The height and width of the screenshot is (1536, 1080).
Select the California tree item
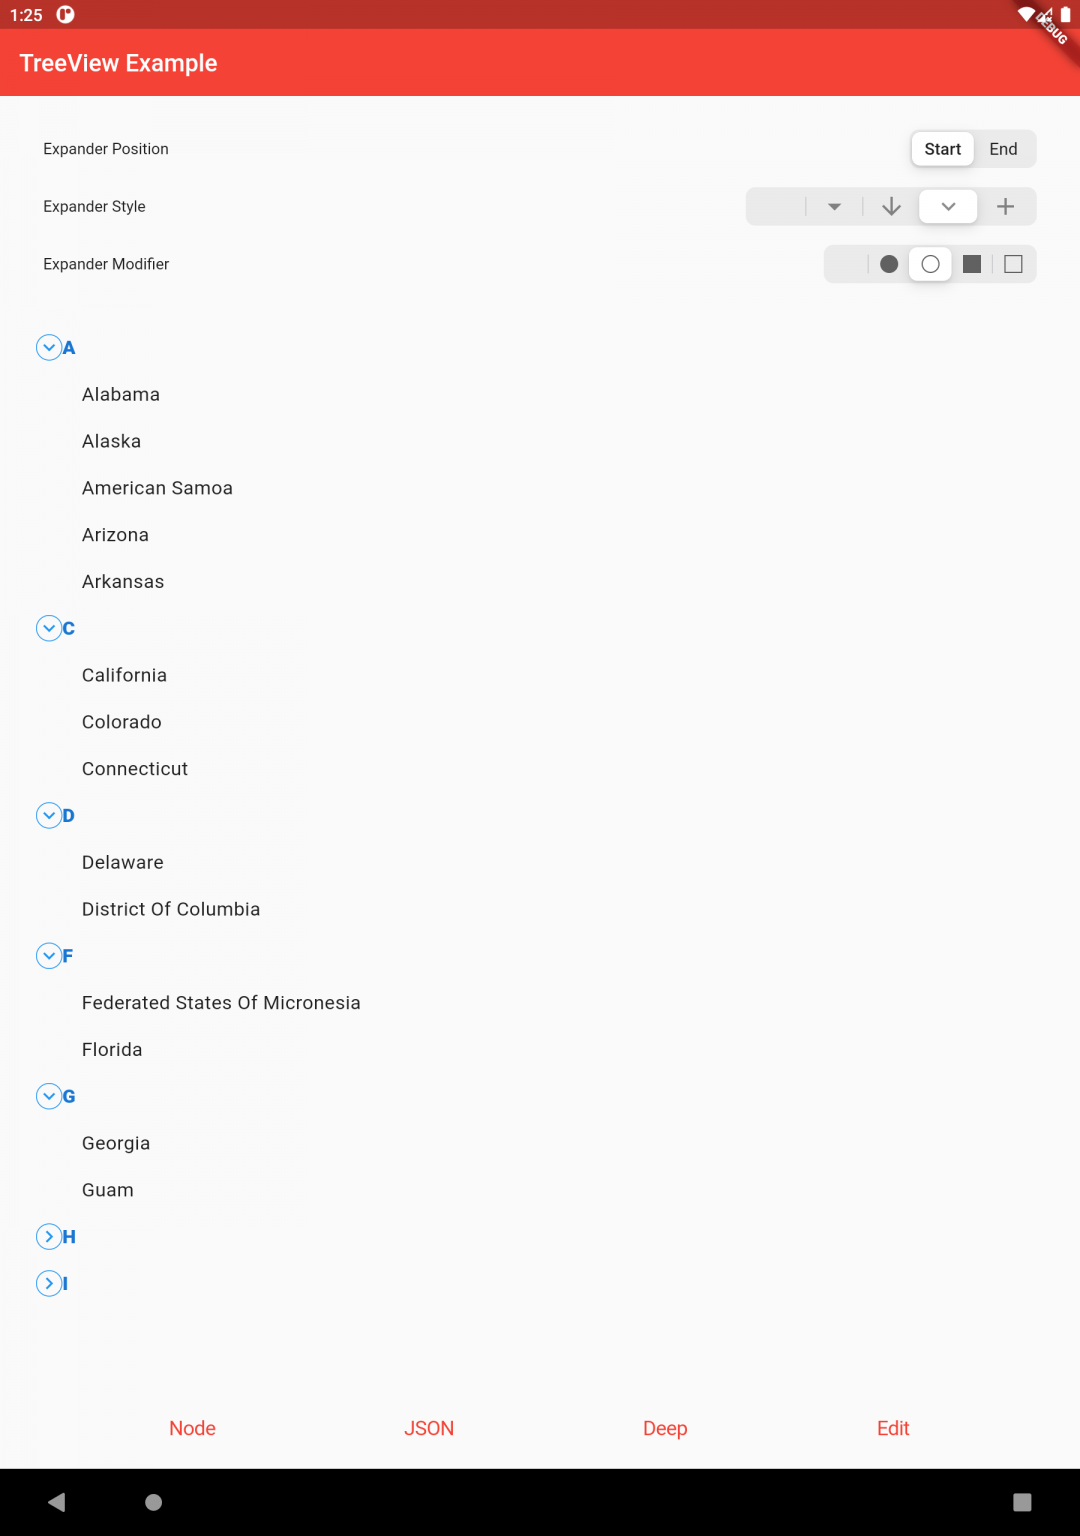pos(125,675)
